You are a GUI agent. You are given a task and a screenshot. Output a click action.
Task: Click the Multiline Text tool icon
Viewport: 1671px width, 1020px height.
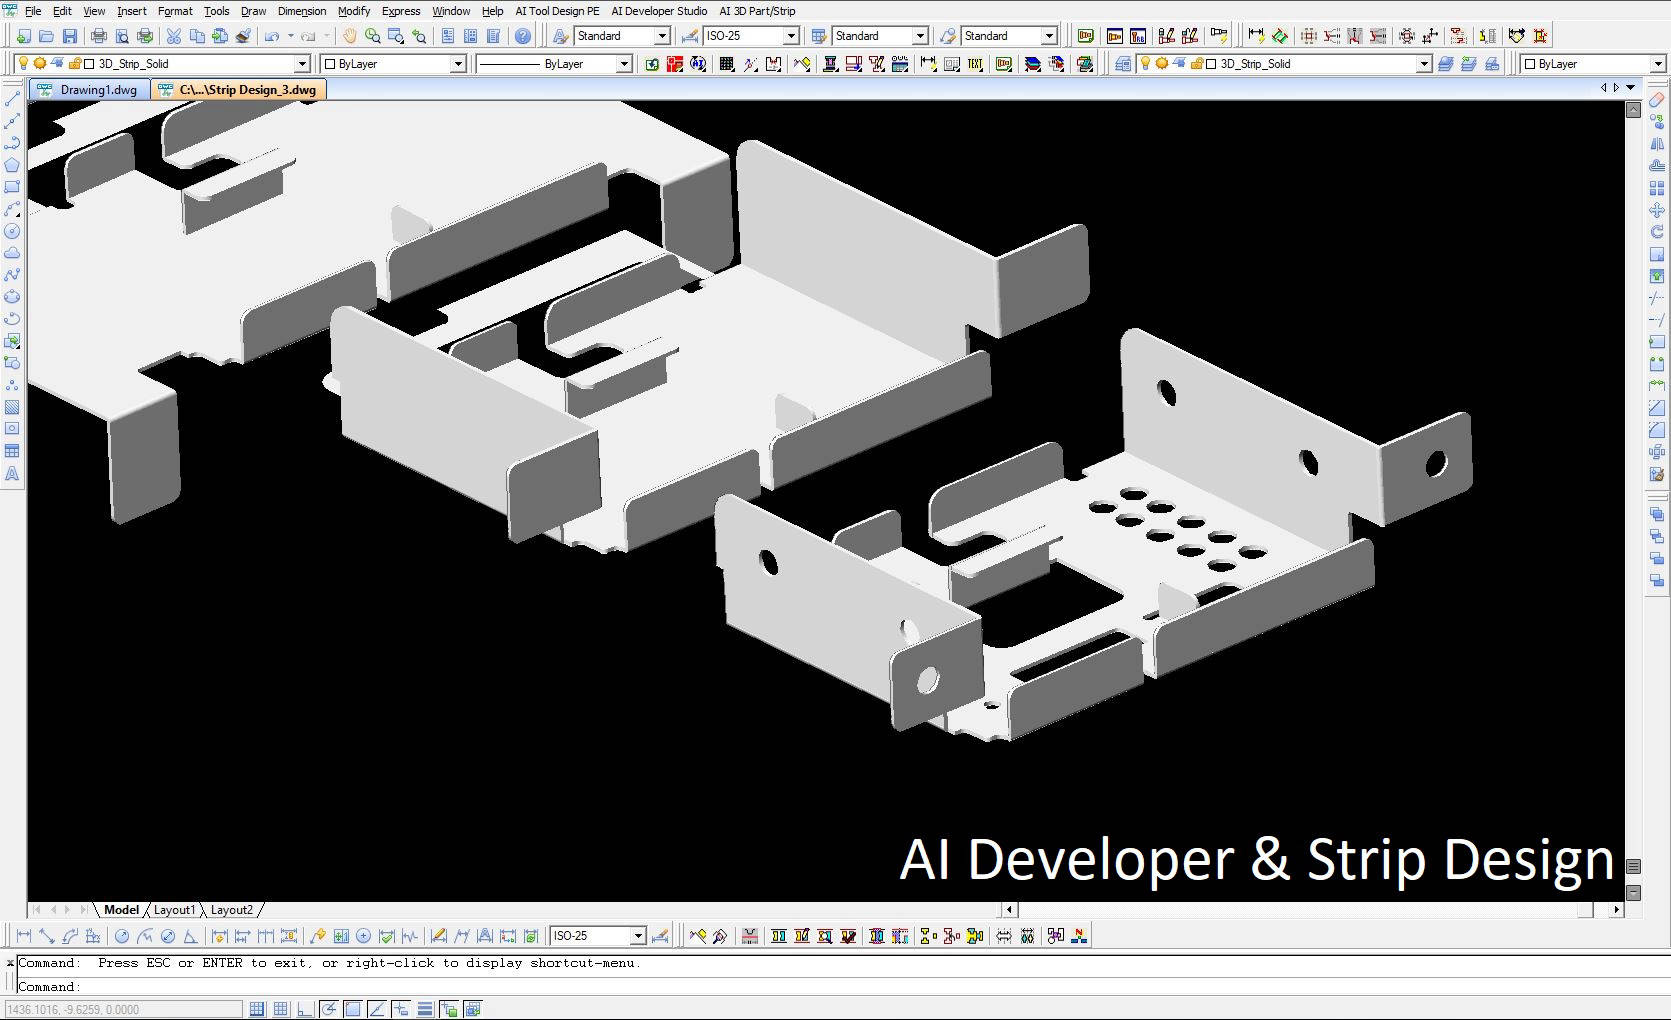12,474
